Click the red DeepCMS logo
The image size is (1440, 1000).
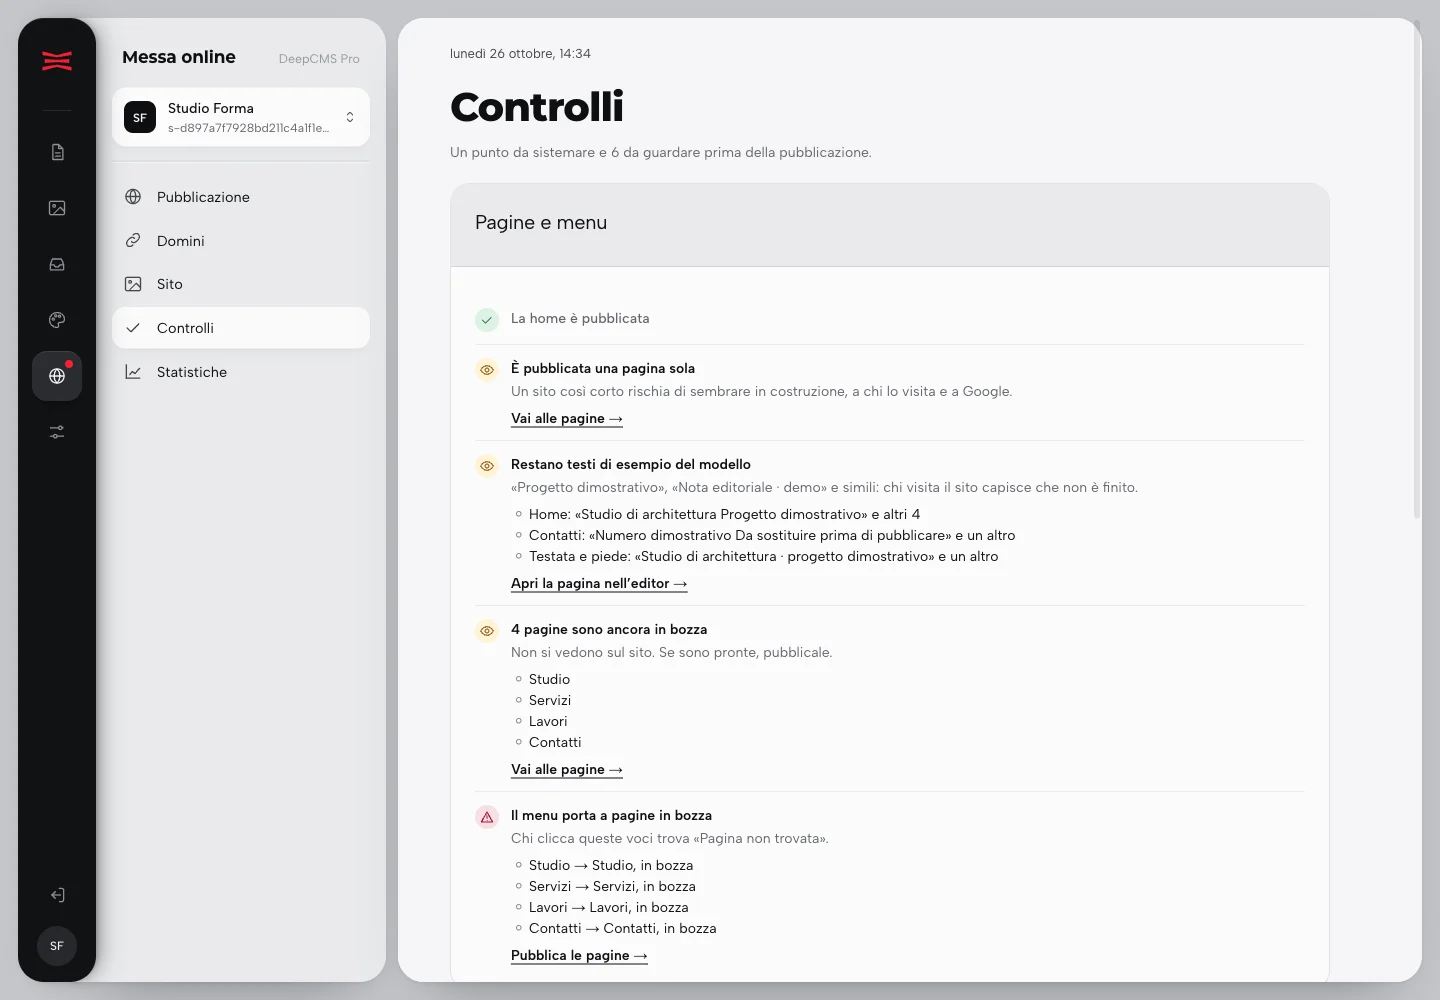57,61
